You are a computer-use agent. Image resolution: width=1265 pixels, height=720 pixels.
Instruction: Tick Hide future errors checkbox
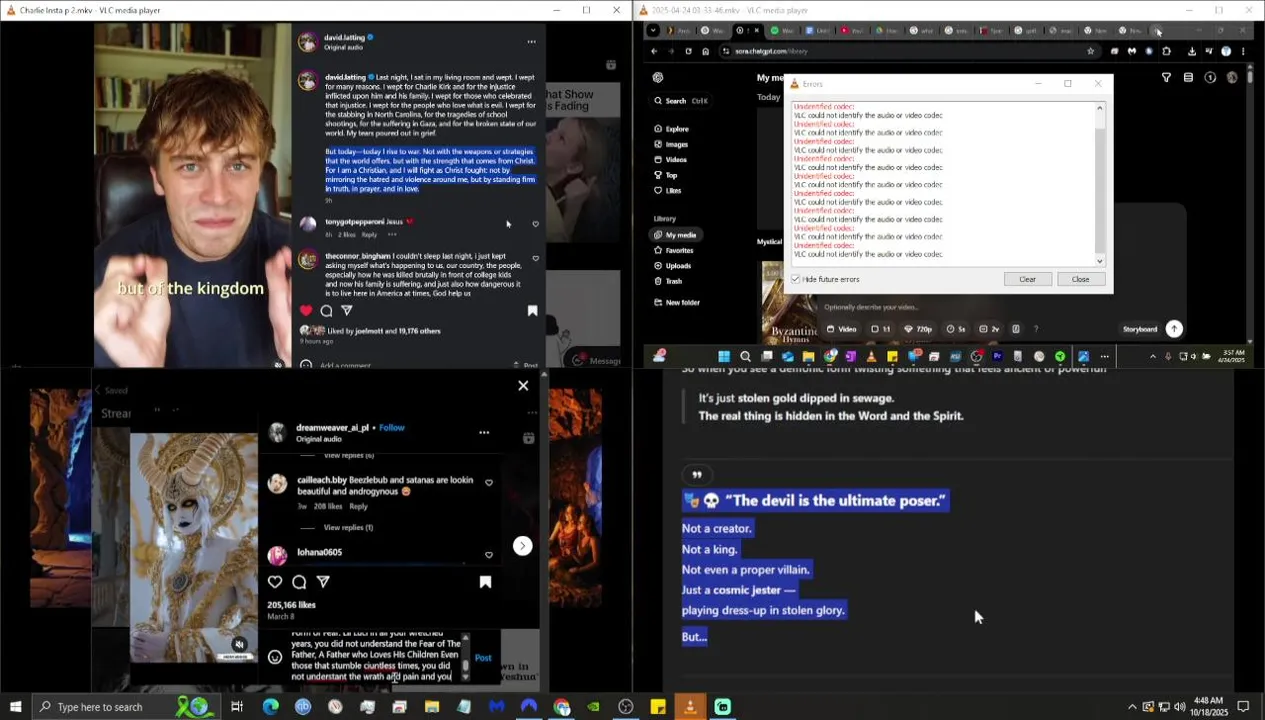[x=796, y=279]
